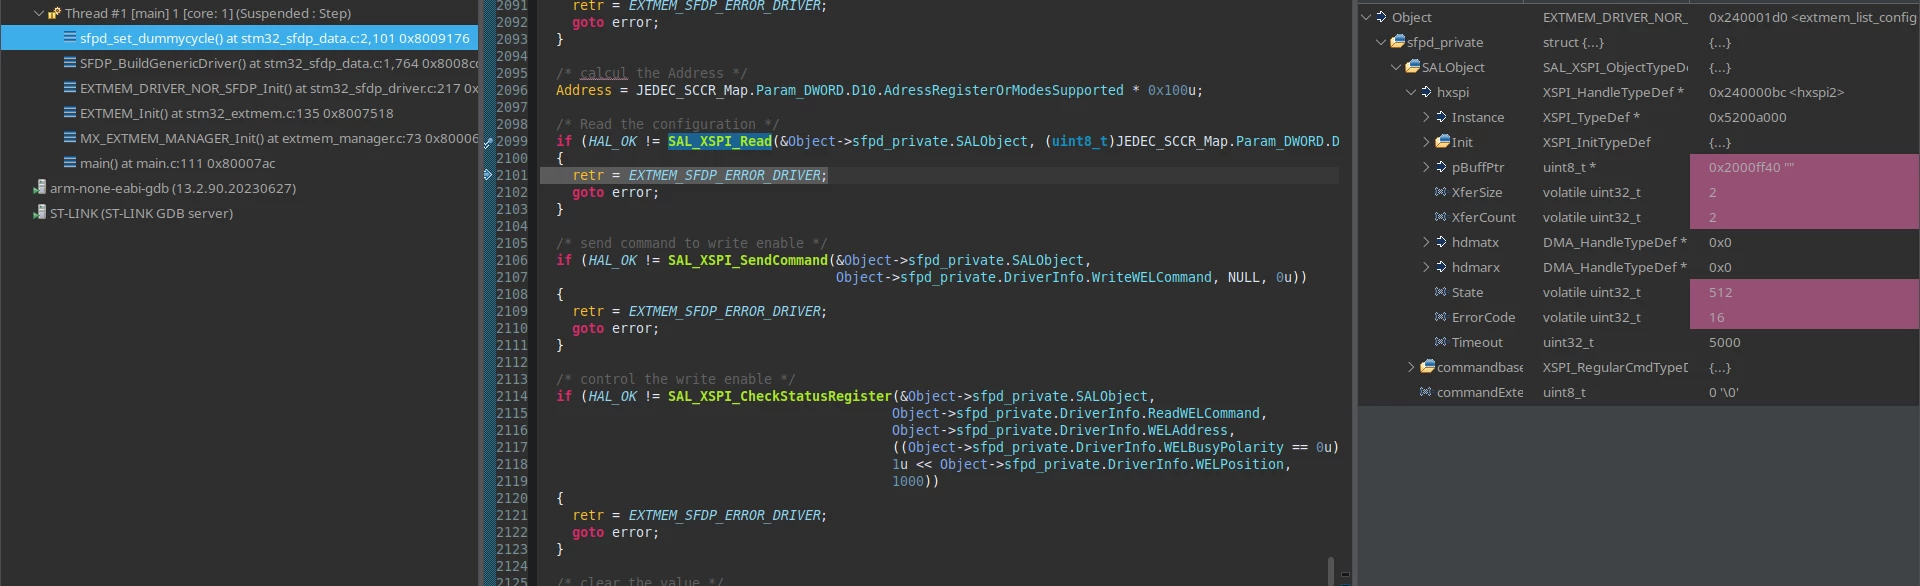Viewport: 1920px width, 586px height.
Task: Click the stack frame icon beside EXTMEM_Init()
Action: [x=70, y=112]
